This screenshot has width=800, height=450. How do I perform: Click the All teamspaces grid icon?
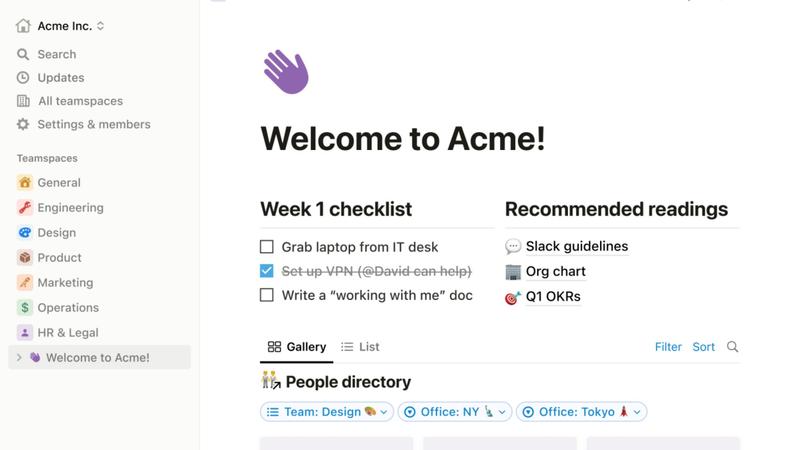23,101
